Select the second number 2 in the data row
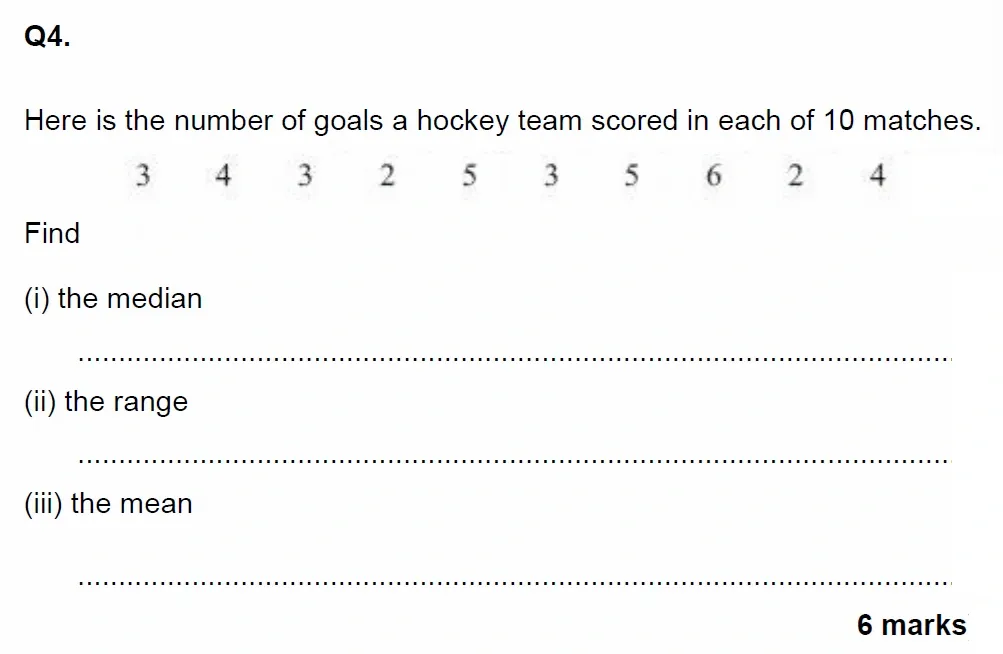This screenshot has width=1003, height=654. [795, 177]
